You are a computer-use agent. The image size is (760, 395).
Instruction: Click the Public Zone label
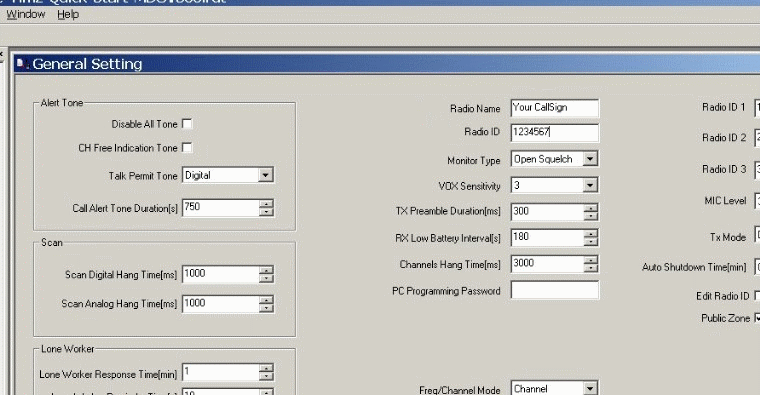(x=726, y=318)
